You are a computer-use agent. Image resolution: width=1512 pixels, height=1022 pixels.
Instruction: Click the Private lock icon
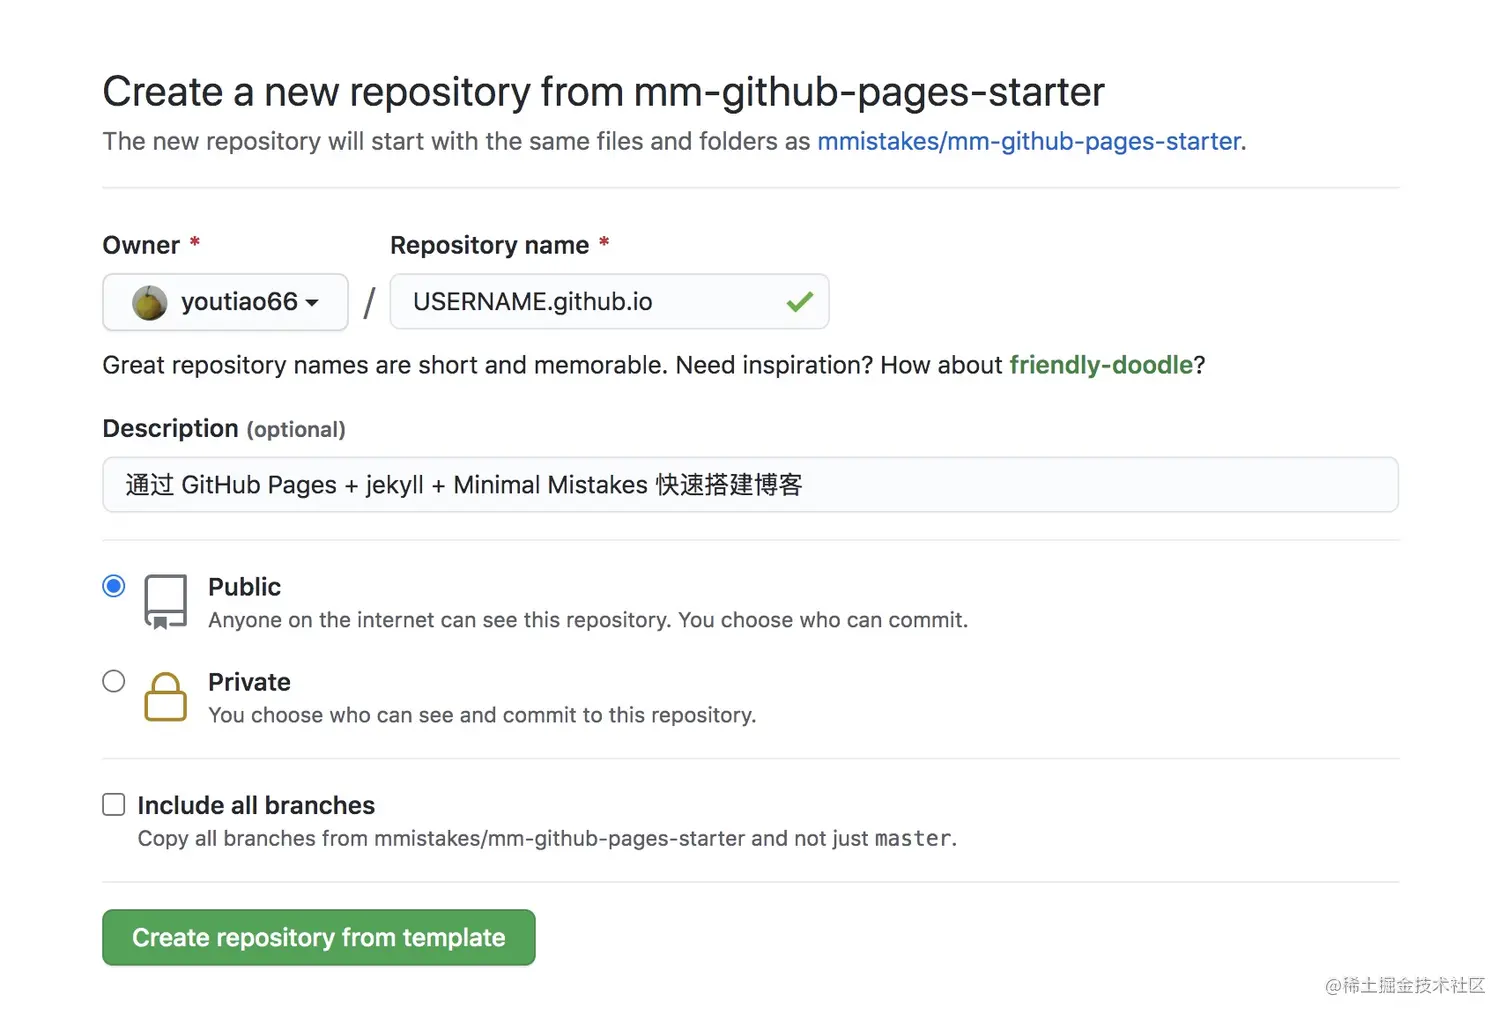[x=165, y=696]
